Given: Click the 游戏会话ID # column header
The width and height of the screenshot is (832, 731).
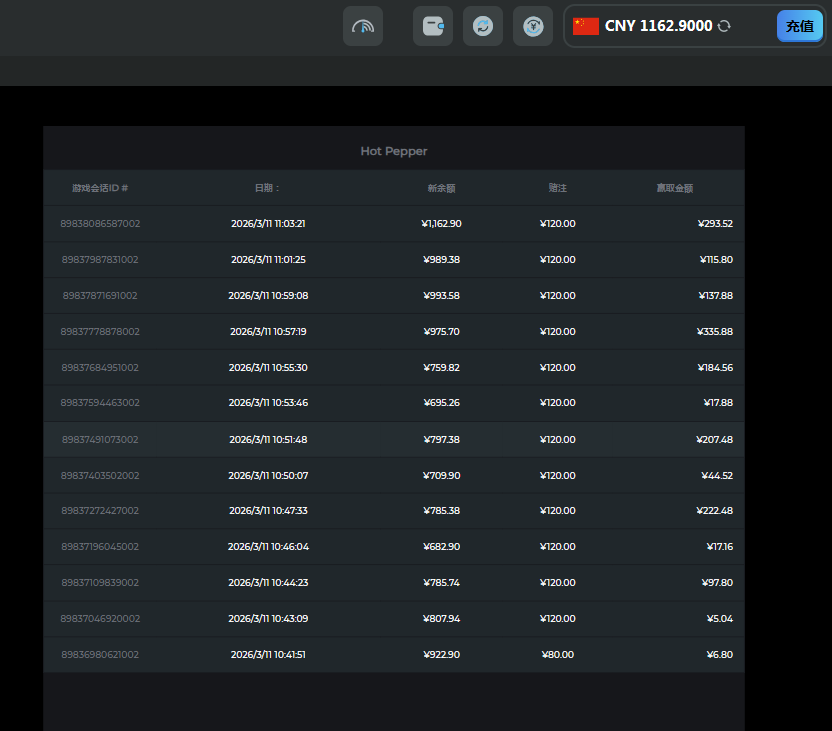Looking at the screenshot, I should 100,188.
